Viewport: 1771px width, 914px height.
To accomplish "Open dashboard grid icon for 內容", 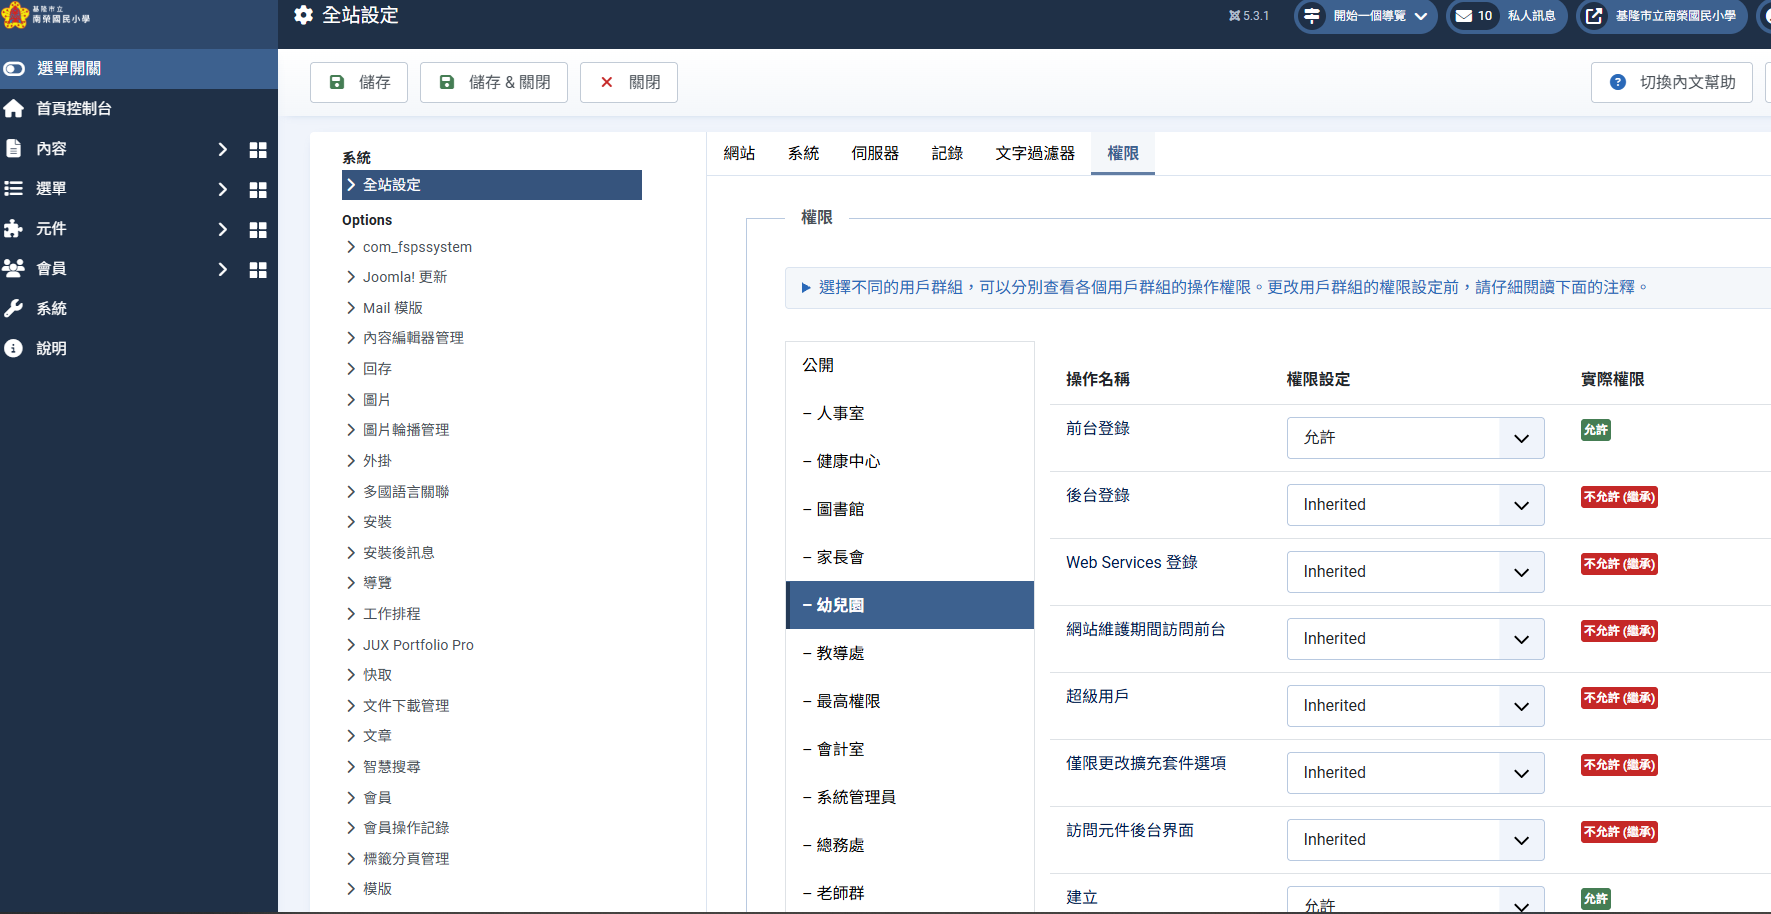I will coord(258,149).
